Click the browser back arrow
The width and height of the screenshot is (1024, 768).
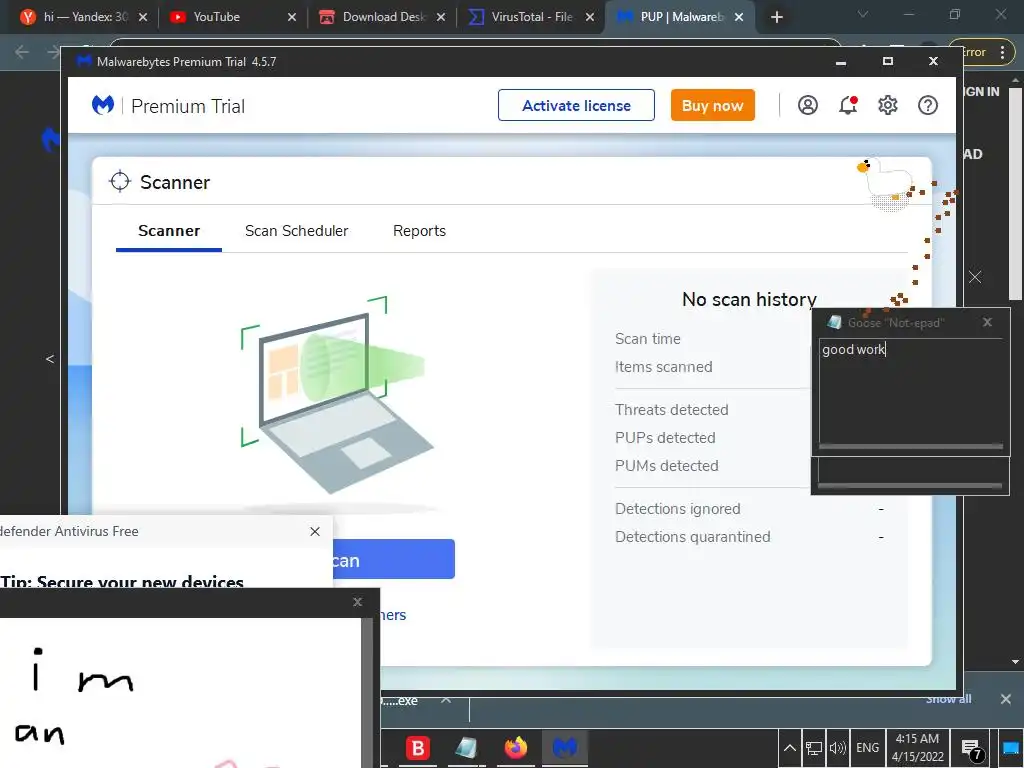[x=22, y=52]
